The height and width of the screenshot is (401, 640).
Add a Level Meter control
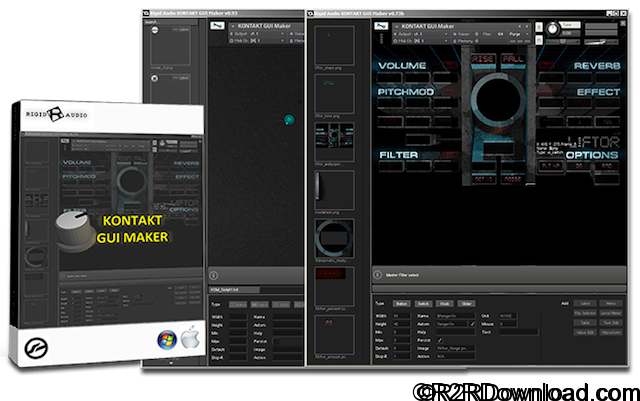coord(611,313)
